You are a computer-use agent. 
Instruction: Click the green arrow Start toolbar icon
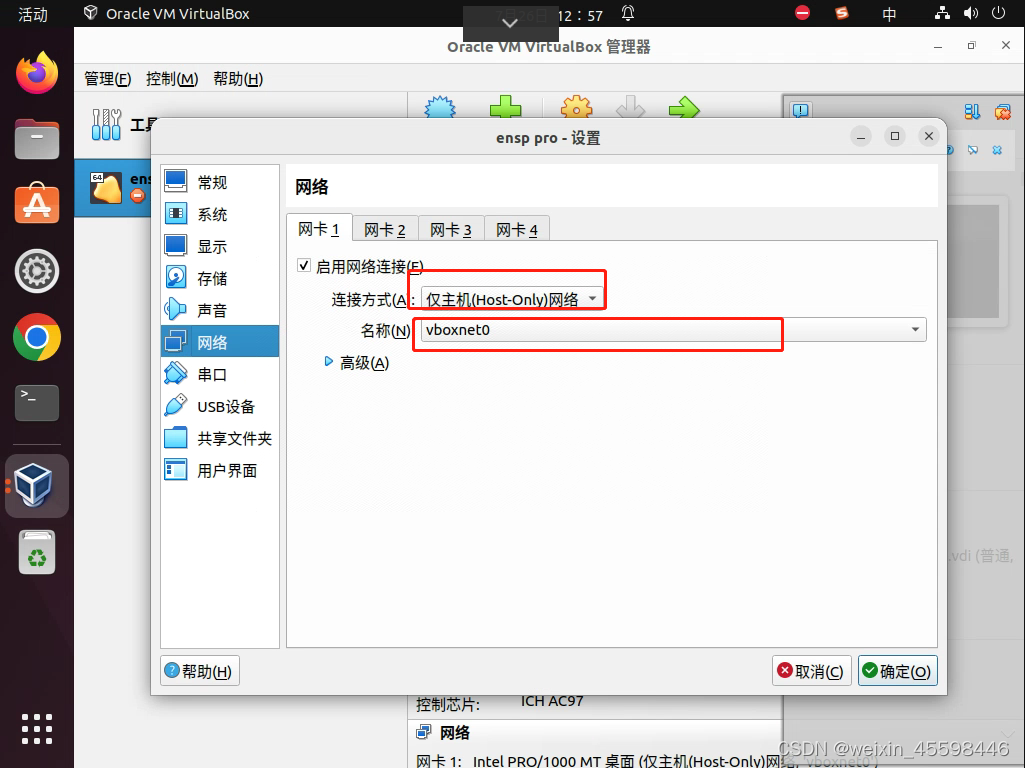pyautogui.click(x=684, y=107)
